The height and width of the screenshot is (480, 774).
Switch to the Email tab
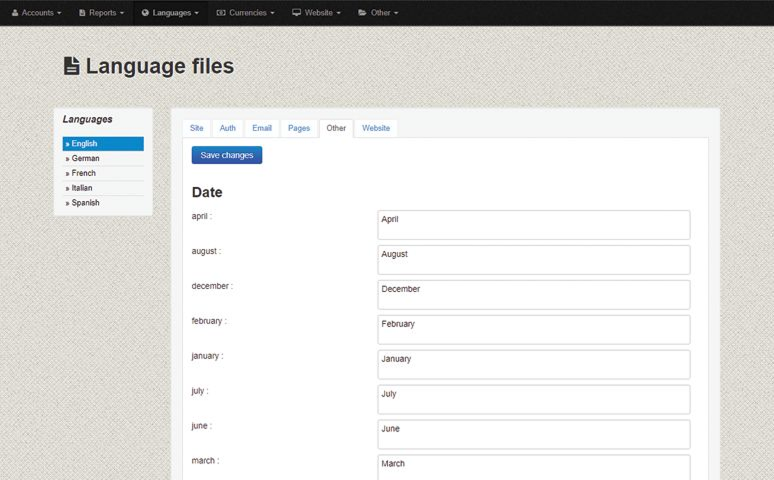click(262, 128)
